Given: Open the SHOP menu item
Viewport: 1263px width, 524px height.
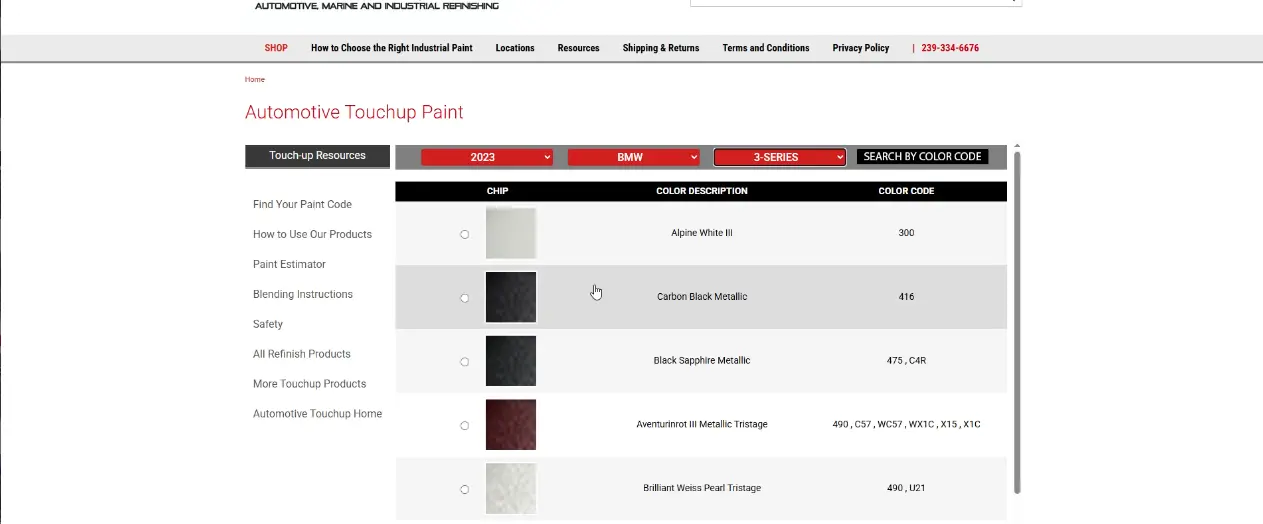Looking at the screenshot, I should (276, 48).
